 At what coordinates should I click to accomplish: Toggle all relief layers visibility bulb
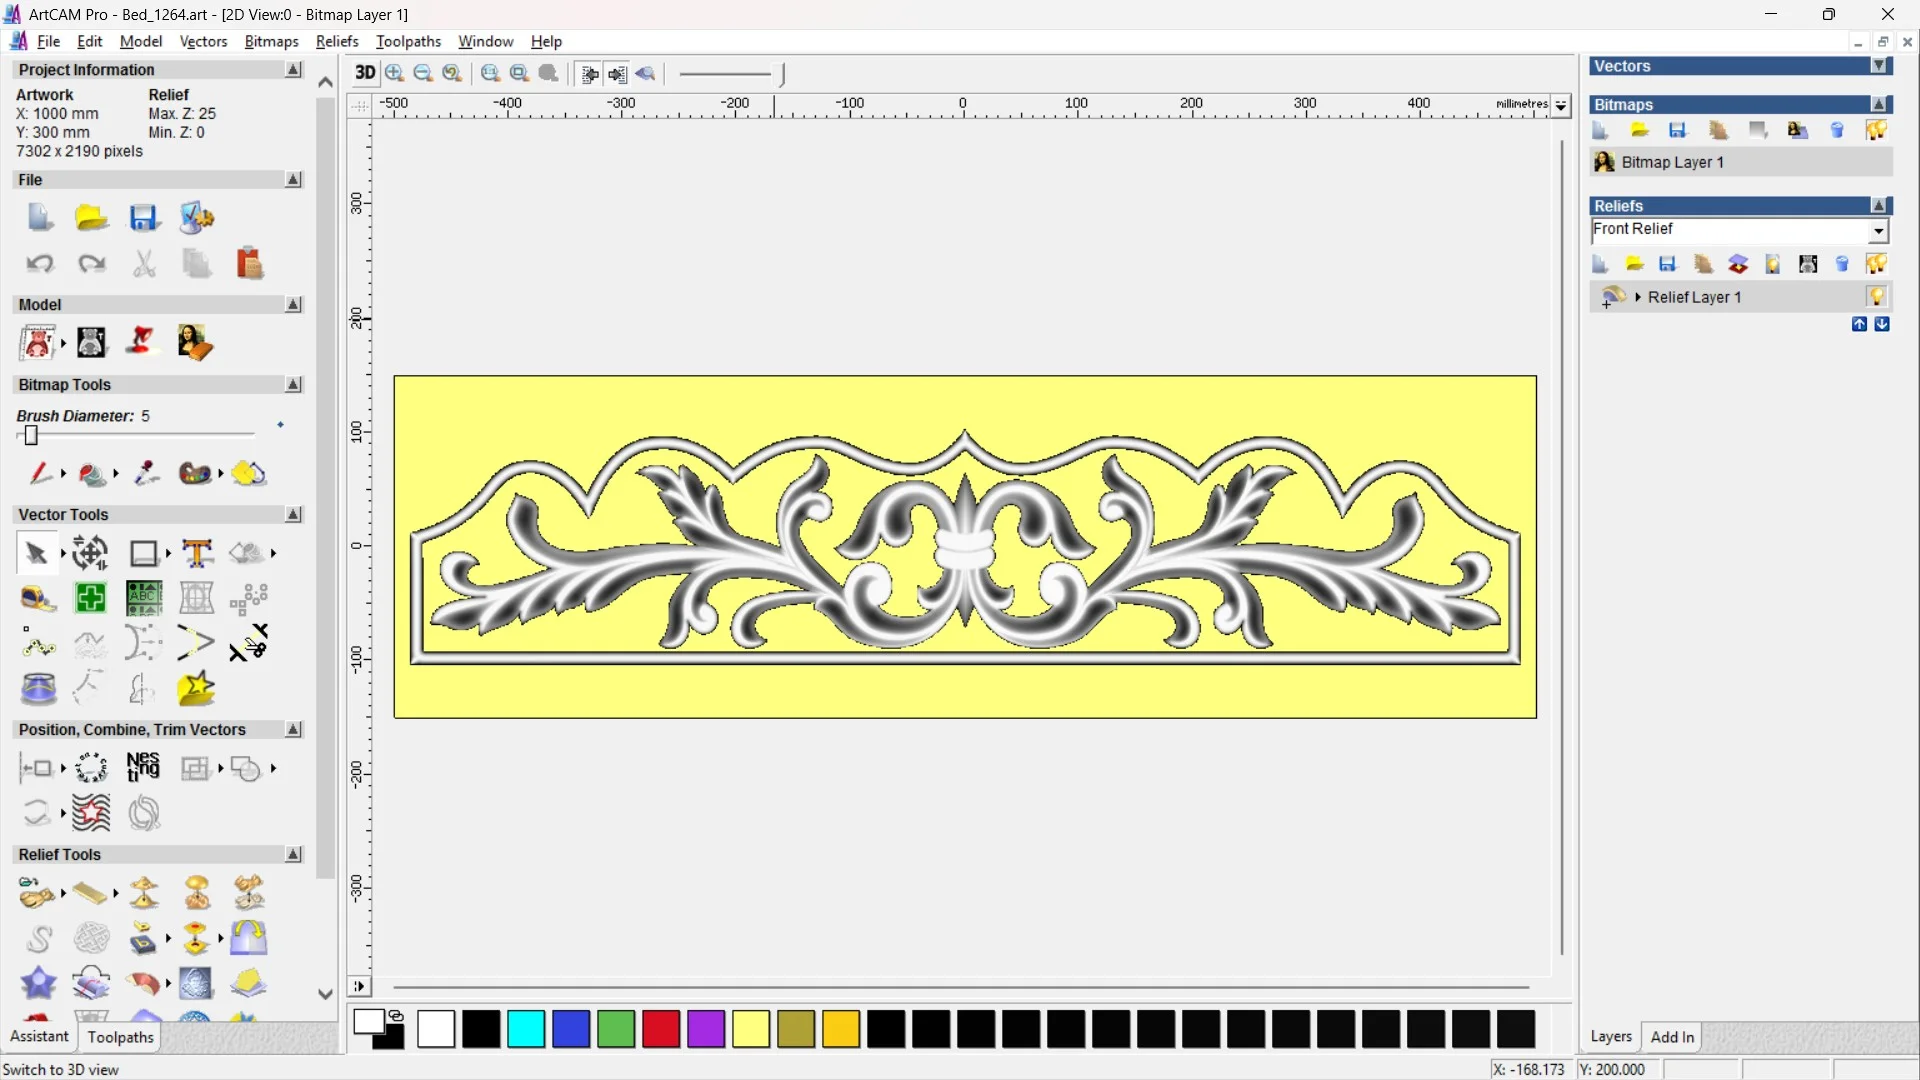(1875, 264)
